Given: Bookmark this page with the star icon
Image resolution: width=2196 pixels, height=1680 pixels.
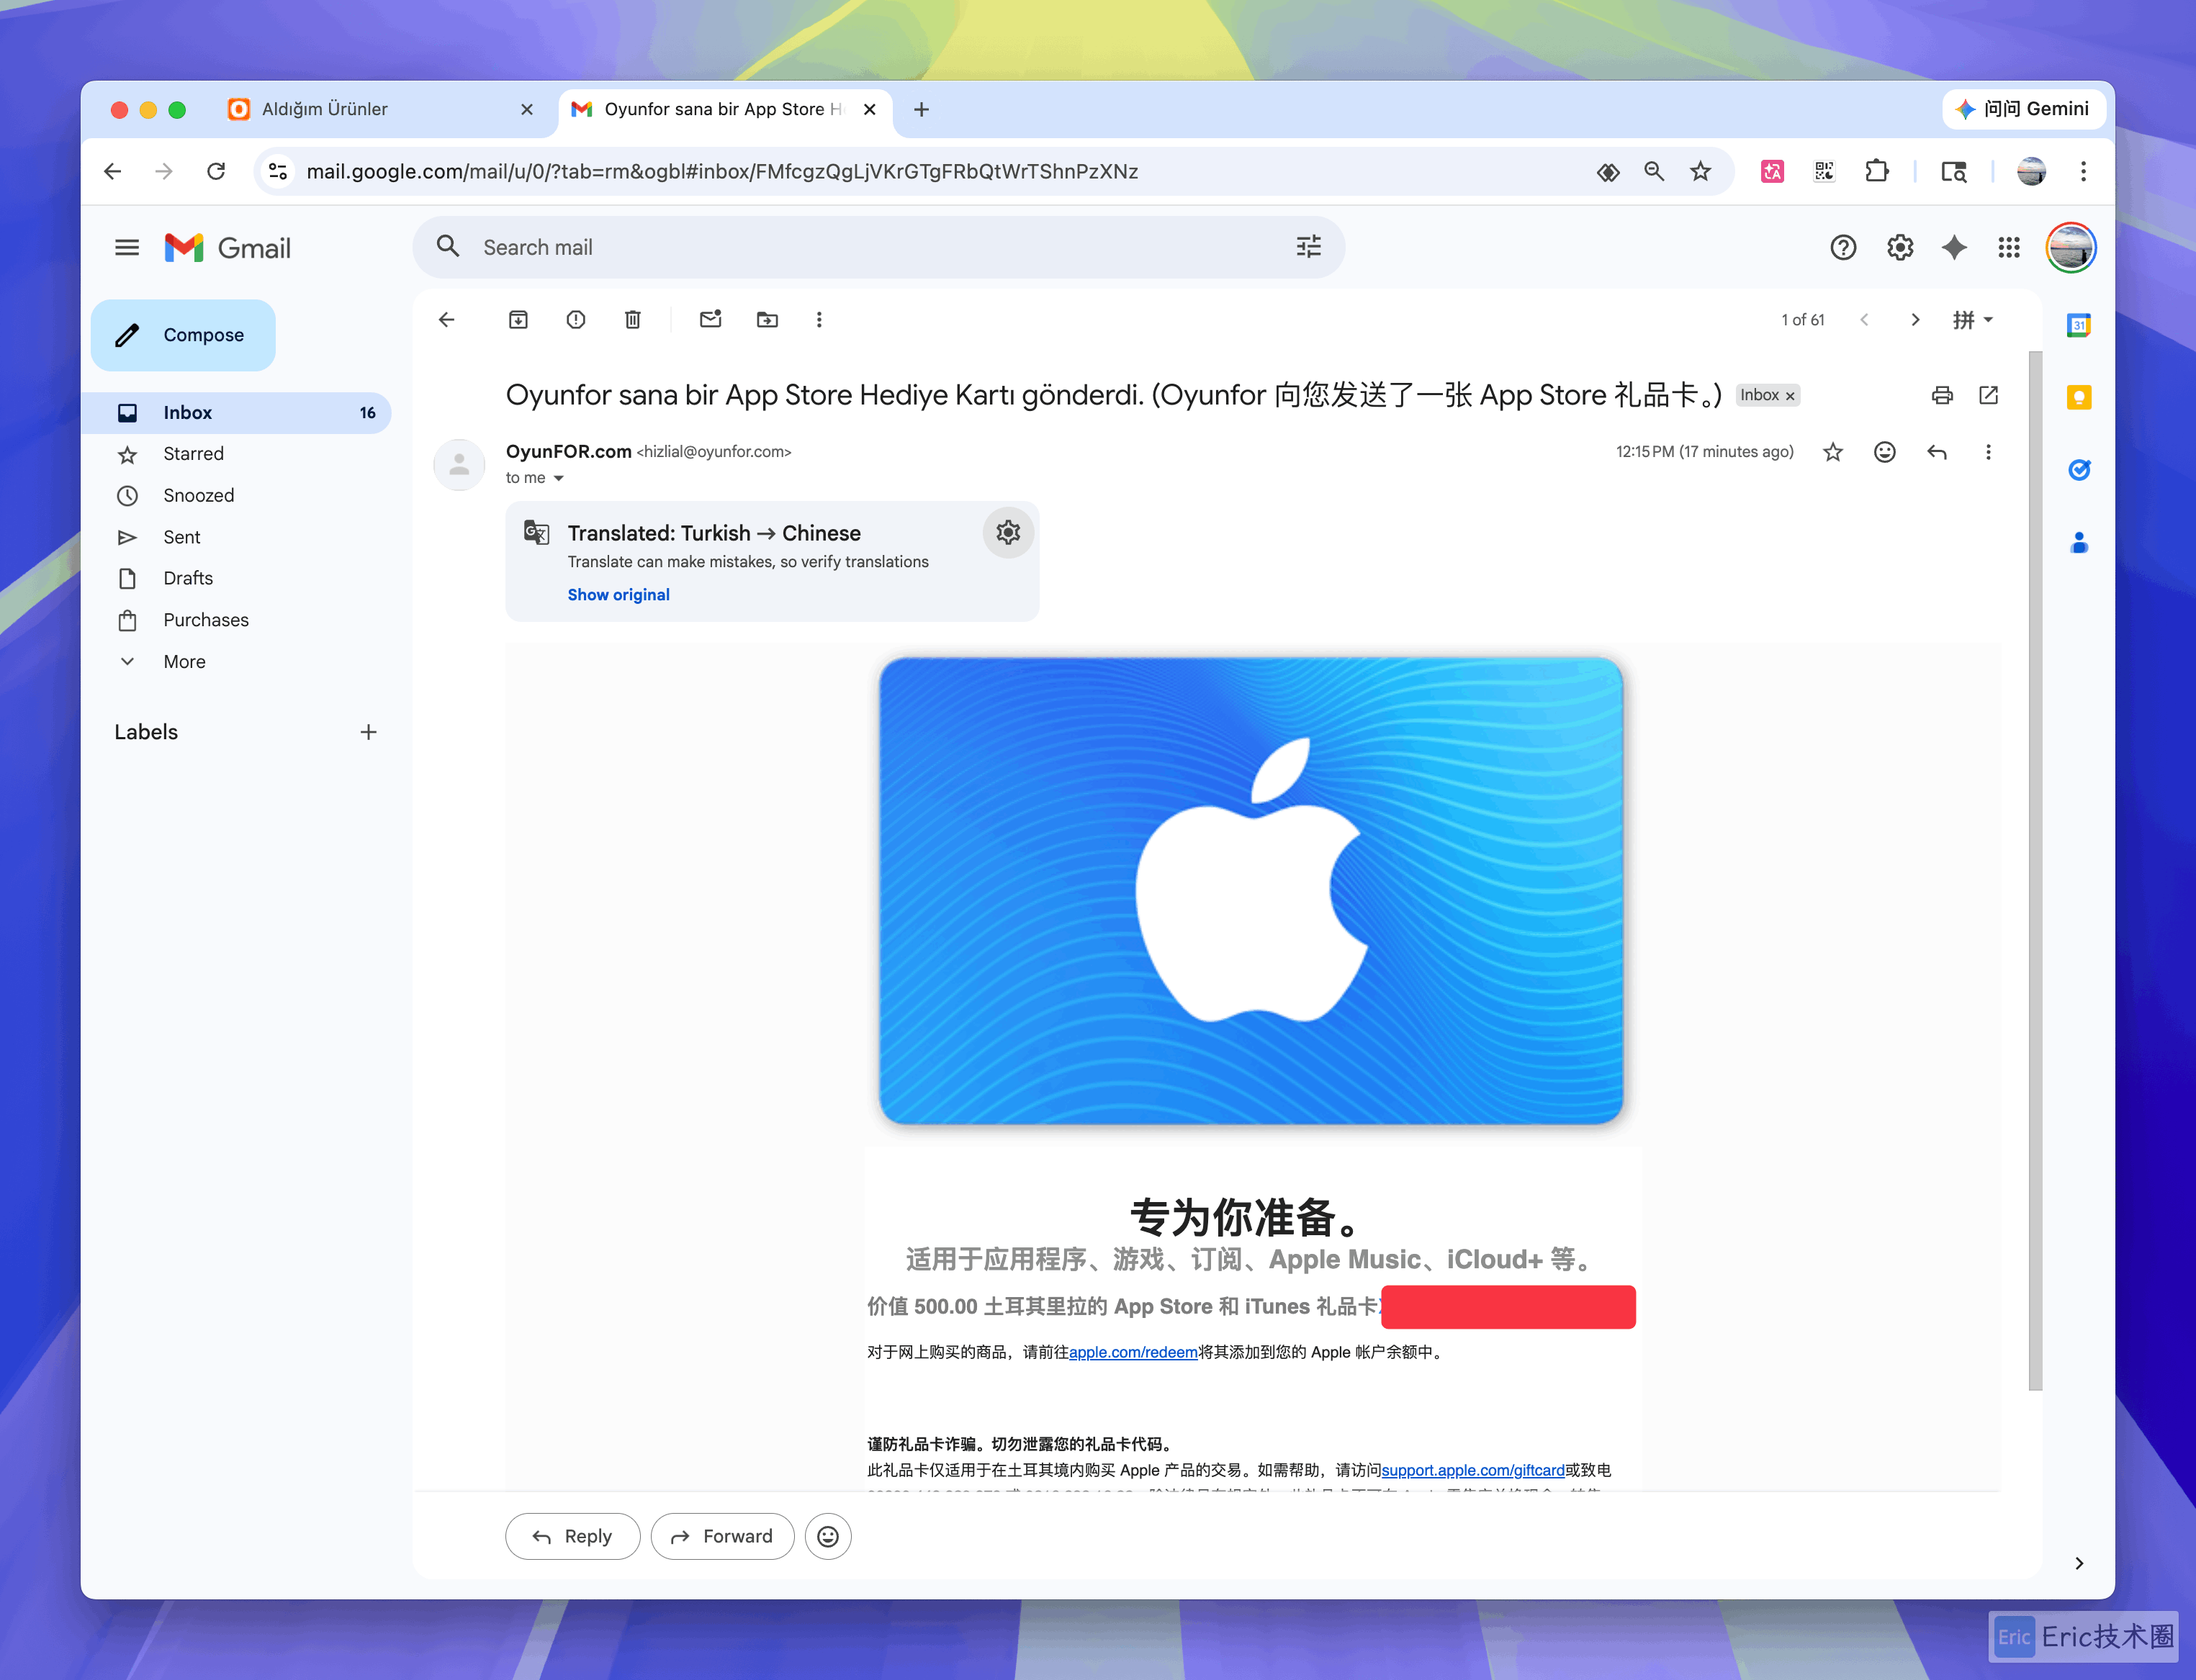Looking at the screenshot, I should (1700, 172).
